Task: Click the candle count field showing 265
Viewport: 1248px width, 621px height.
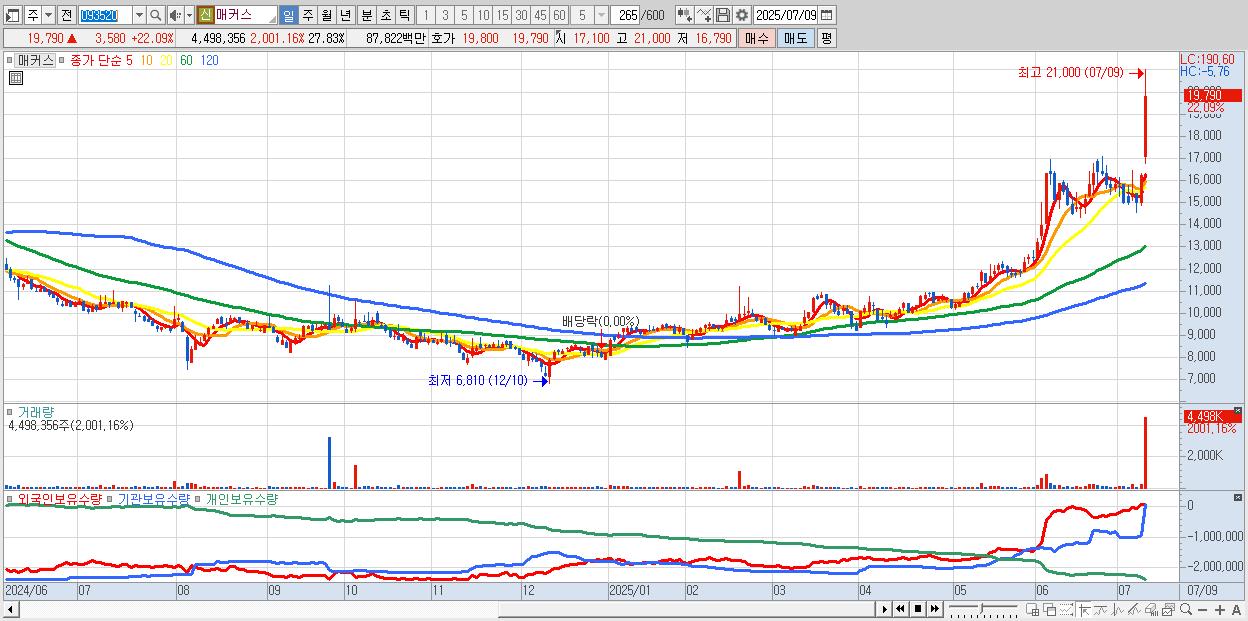Action: click(x=624, y=15)
